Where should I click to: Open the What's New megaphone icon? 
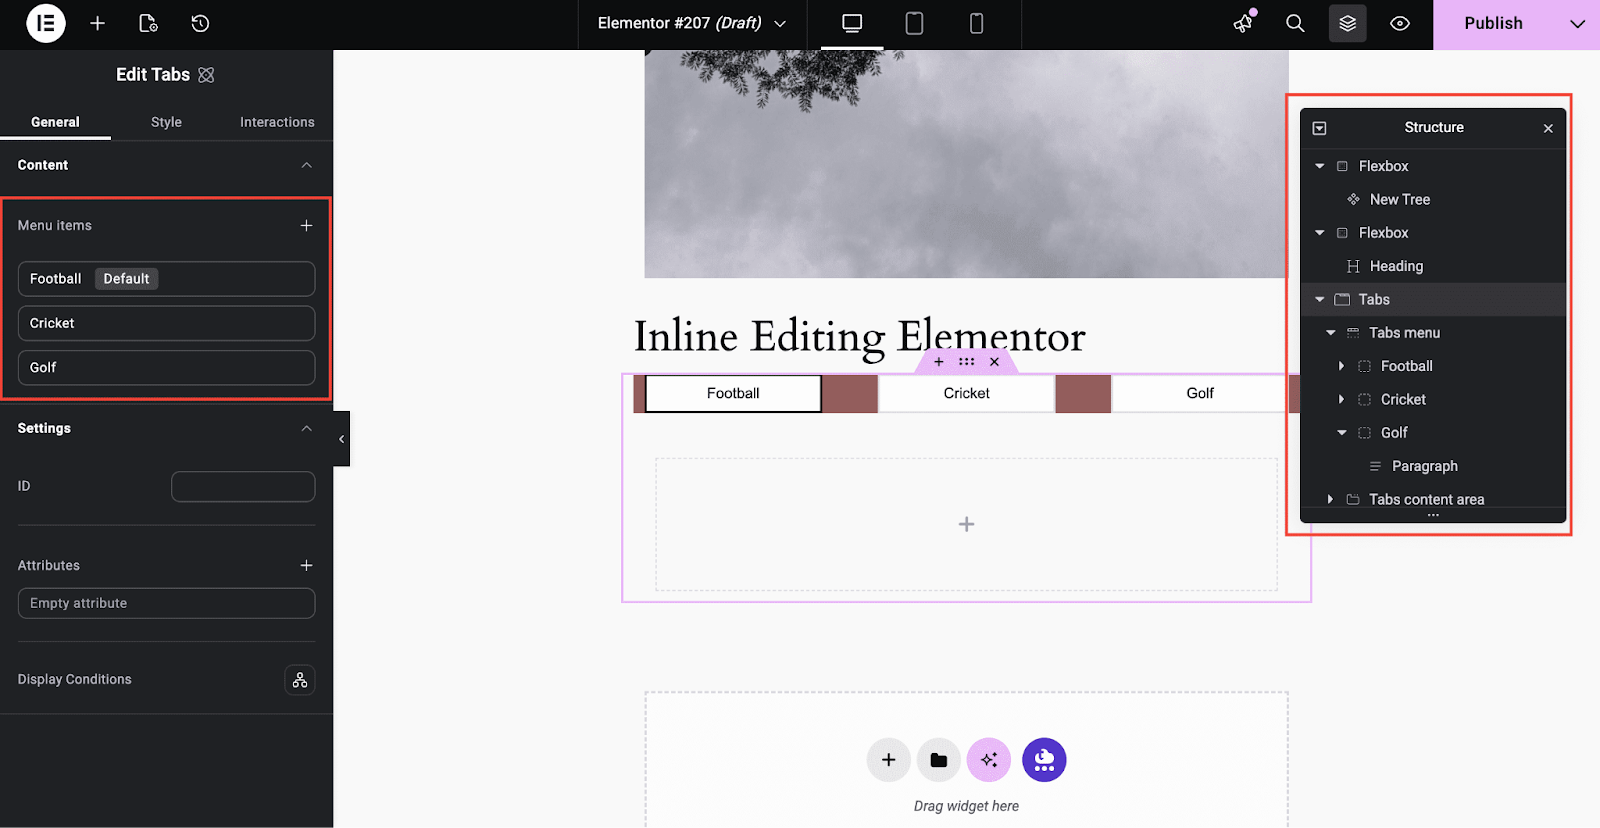pyautogui.click(x=1243, y=23)
